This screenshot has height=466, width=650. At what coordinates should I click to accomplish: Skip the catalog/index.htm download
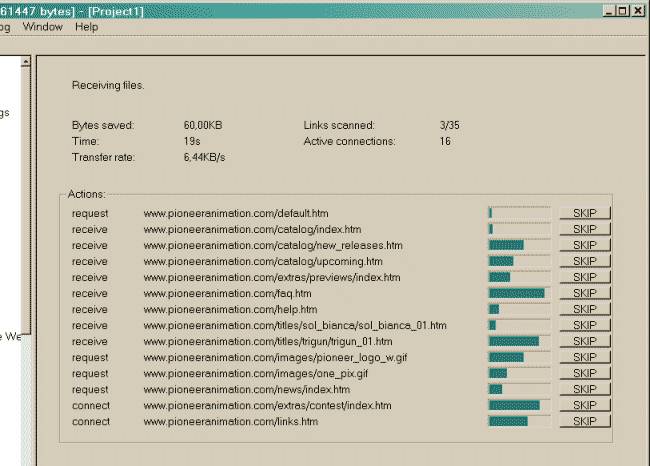[x=584, y=229]
